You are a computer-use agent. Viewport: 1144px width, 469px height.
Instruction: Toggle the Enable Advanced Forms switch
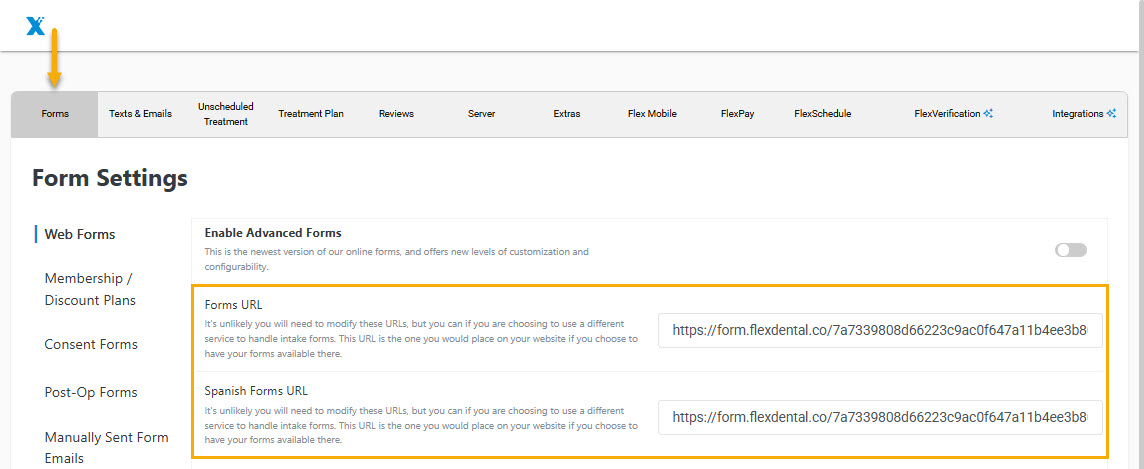tap(1070, 250)
